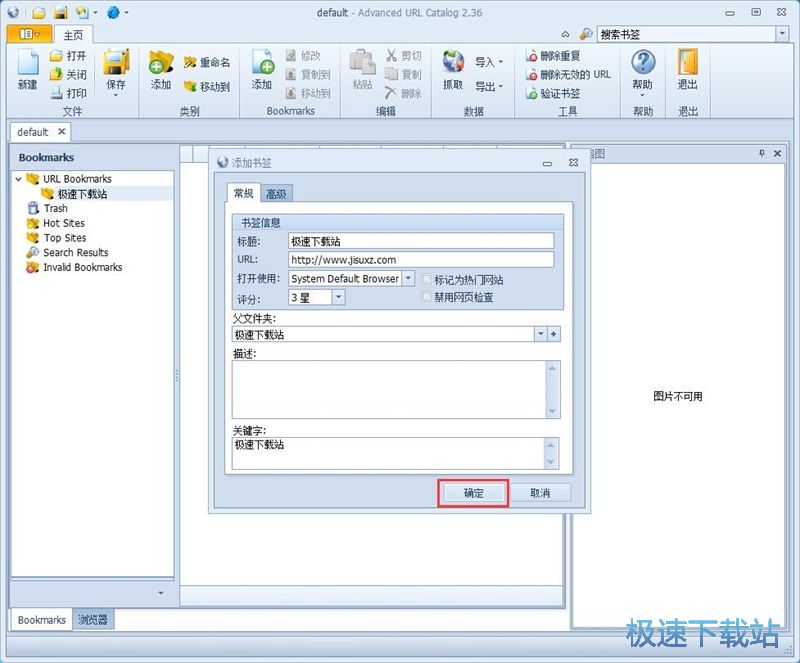Click in the 描述 description text area
800x663 pixels.
[389, 389]
